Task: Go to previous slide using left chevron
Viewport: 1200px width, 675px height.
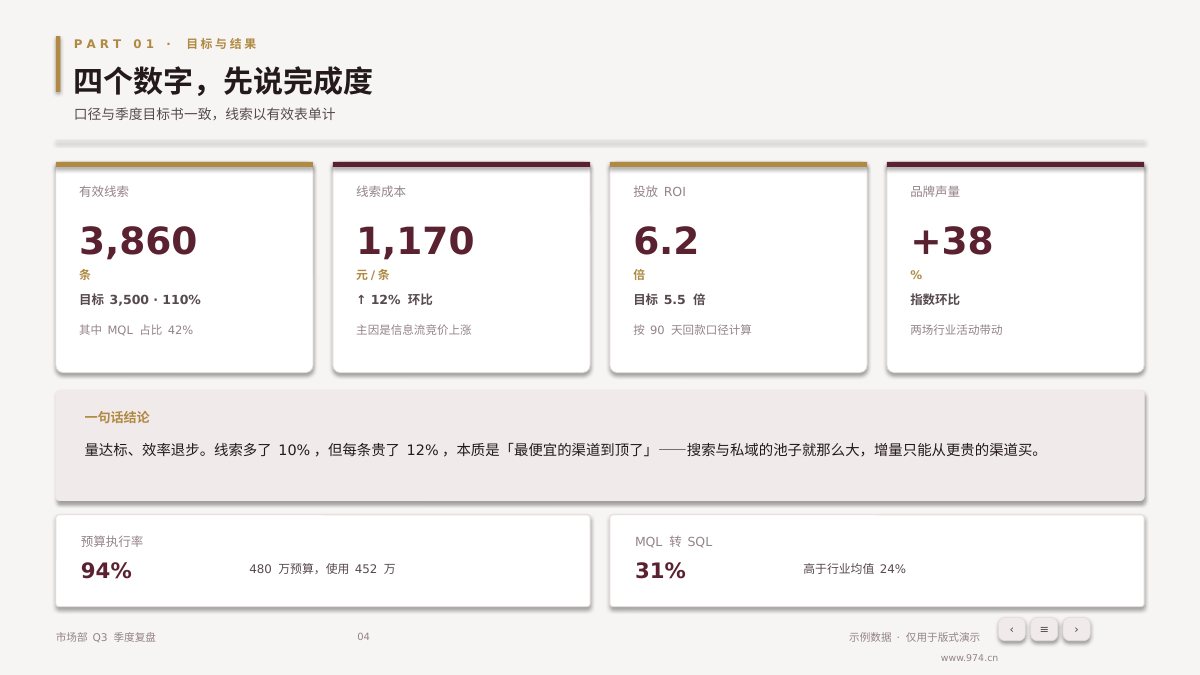Action: [x=1012, y=629]
